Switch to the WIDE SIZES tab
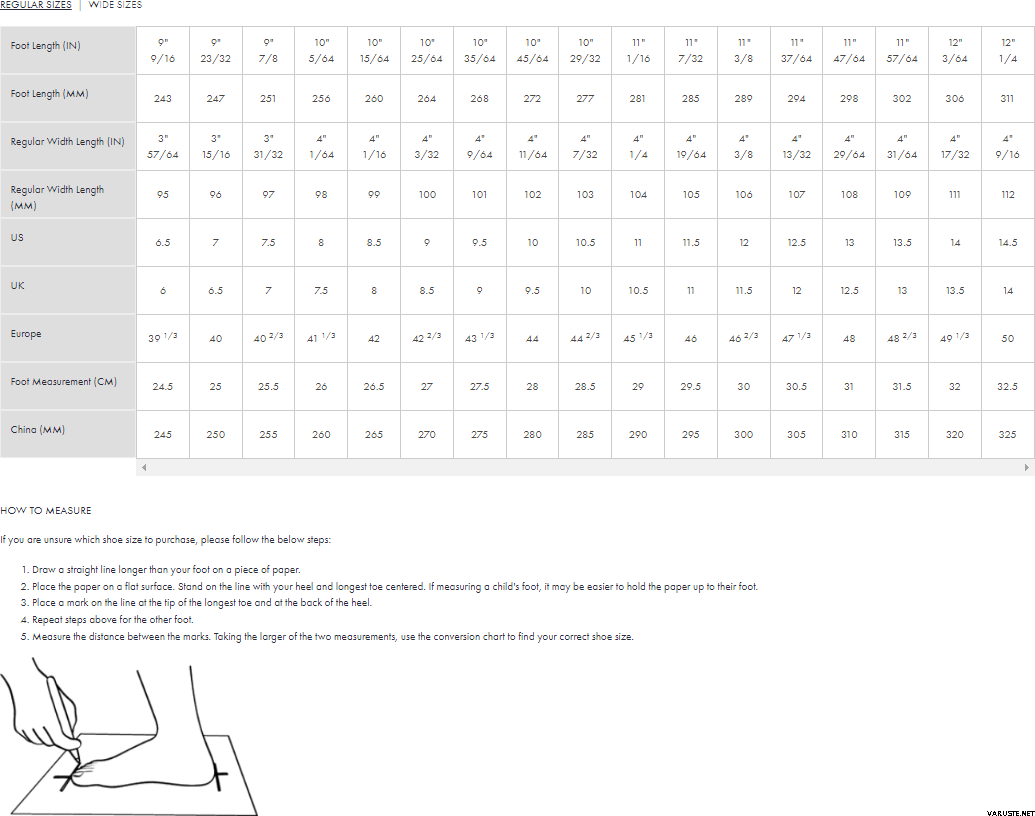This screenshot has height=816, width=1035. pos(115,5)
